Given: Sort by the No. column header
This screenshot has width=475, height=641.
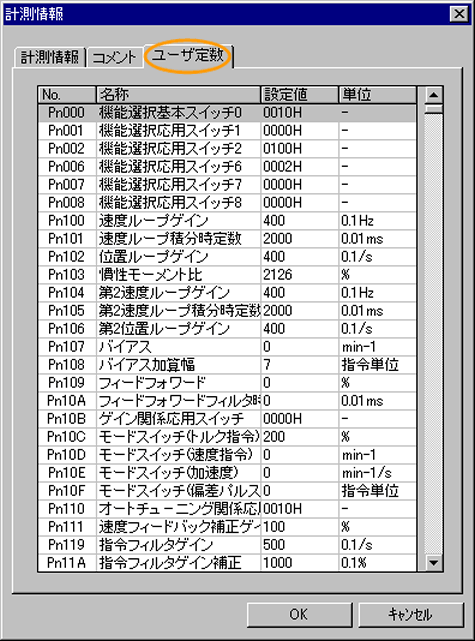Looking at the screenshot, I should tap(67, 95).
